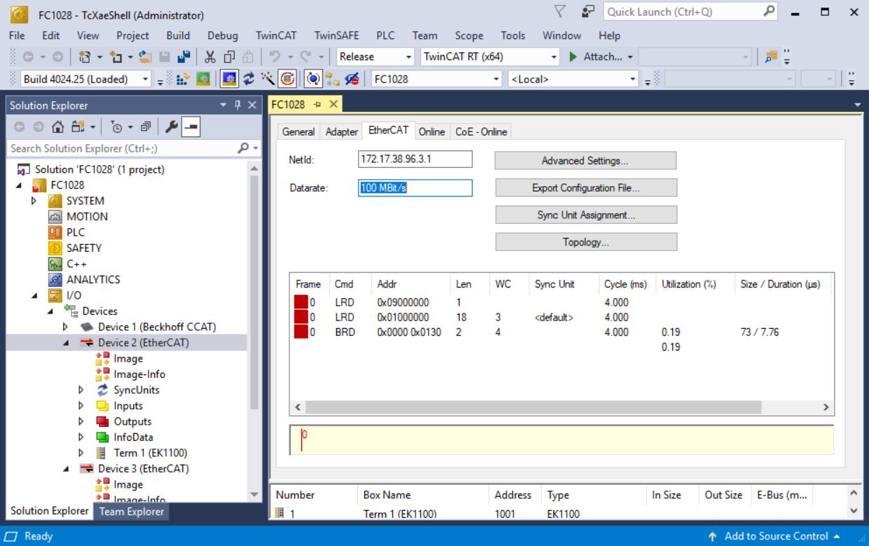
Task: Click the Save All toolbar icon
Action: coord(183,57)
